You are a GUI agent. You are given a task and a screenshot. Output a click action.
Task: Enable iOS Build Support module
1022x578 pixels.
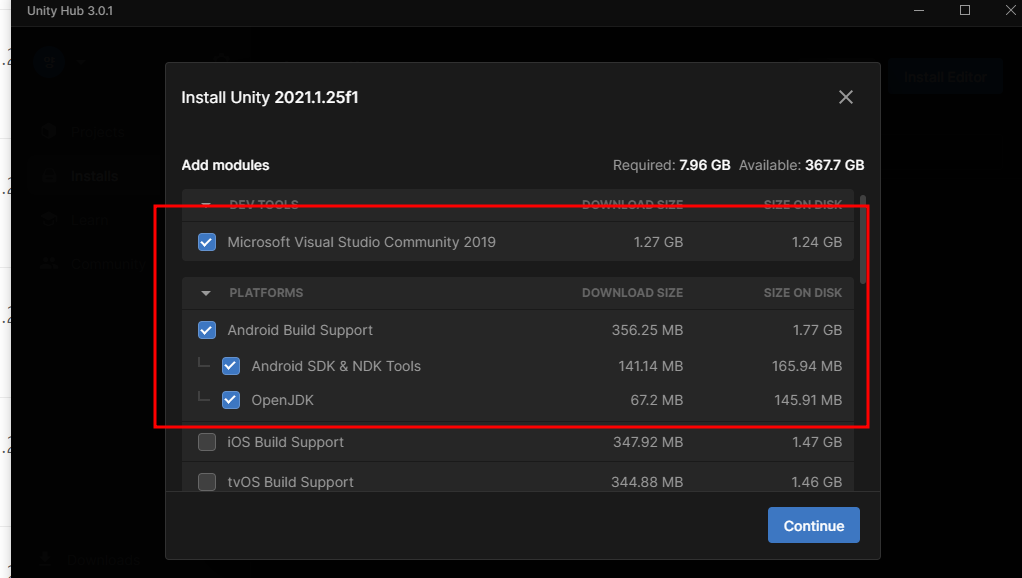tap(207, 442)
